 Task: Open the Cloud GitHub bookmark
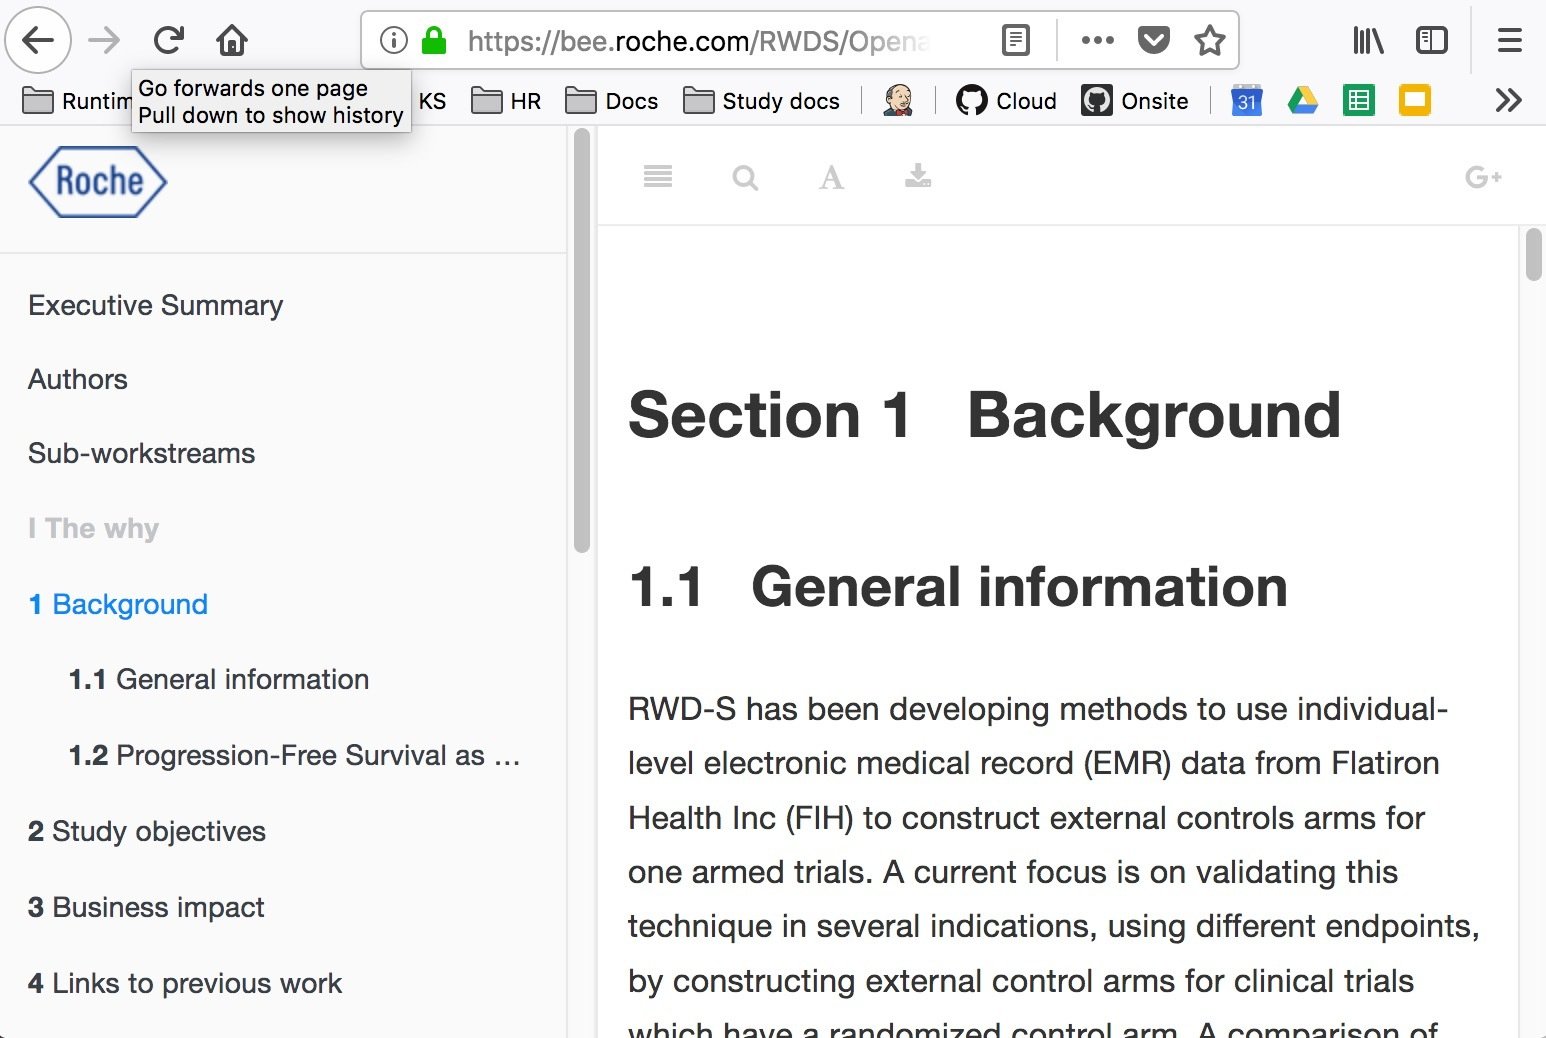1006,101
